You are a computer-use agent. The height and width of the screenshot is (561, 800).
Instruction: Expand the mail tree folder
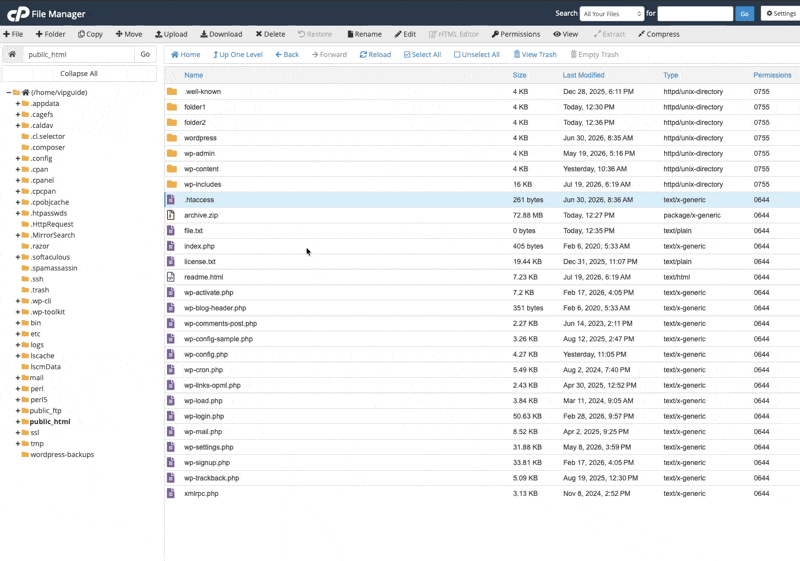18,378
